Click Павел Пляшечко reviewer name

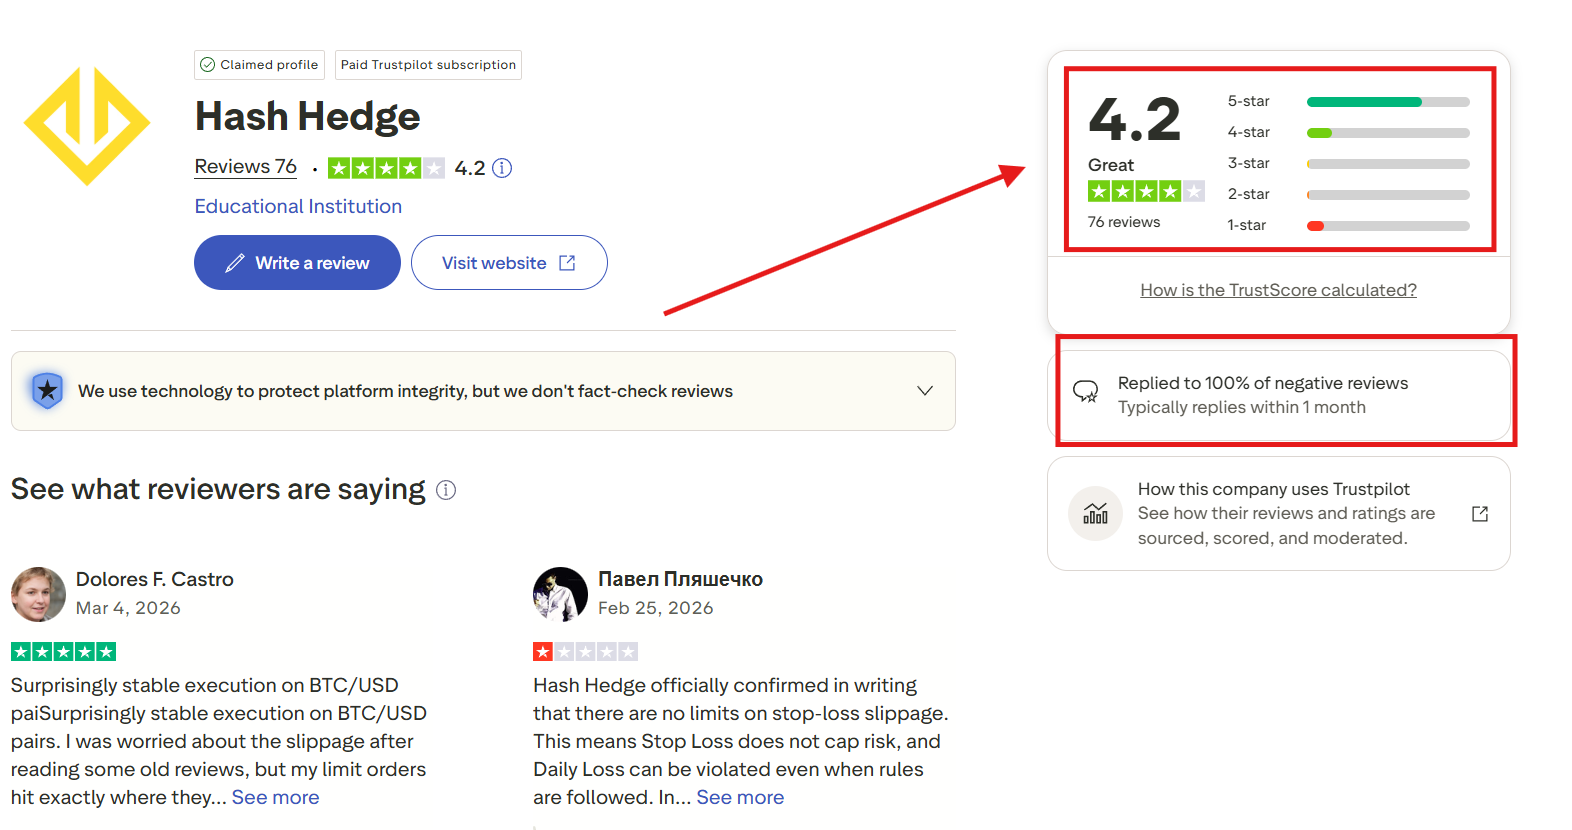tap(680, 579)
